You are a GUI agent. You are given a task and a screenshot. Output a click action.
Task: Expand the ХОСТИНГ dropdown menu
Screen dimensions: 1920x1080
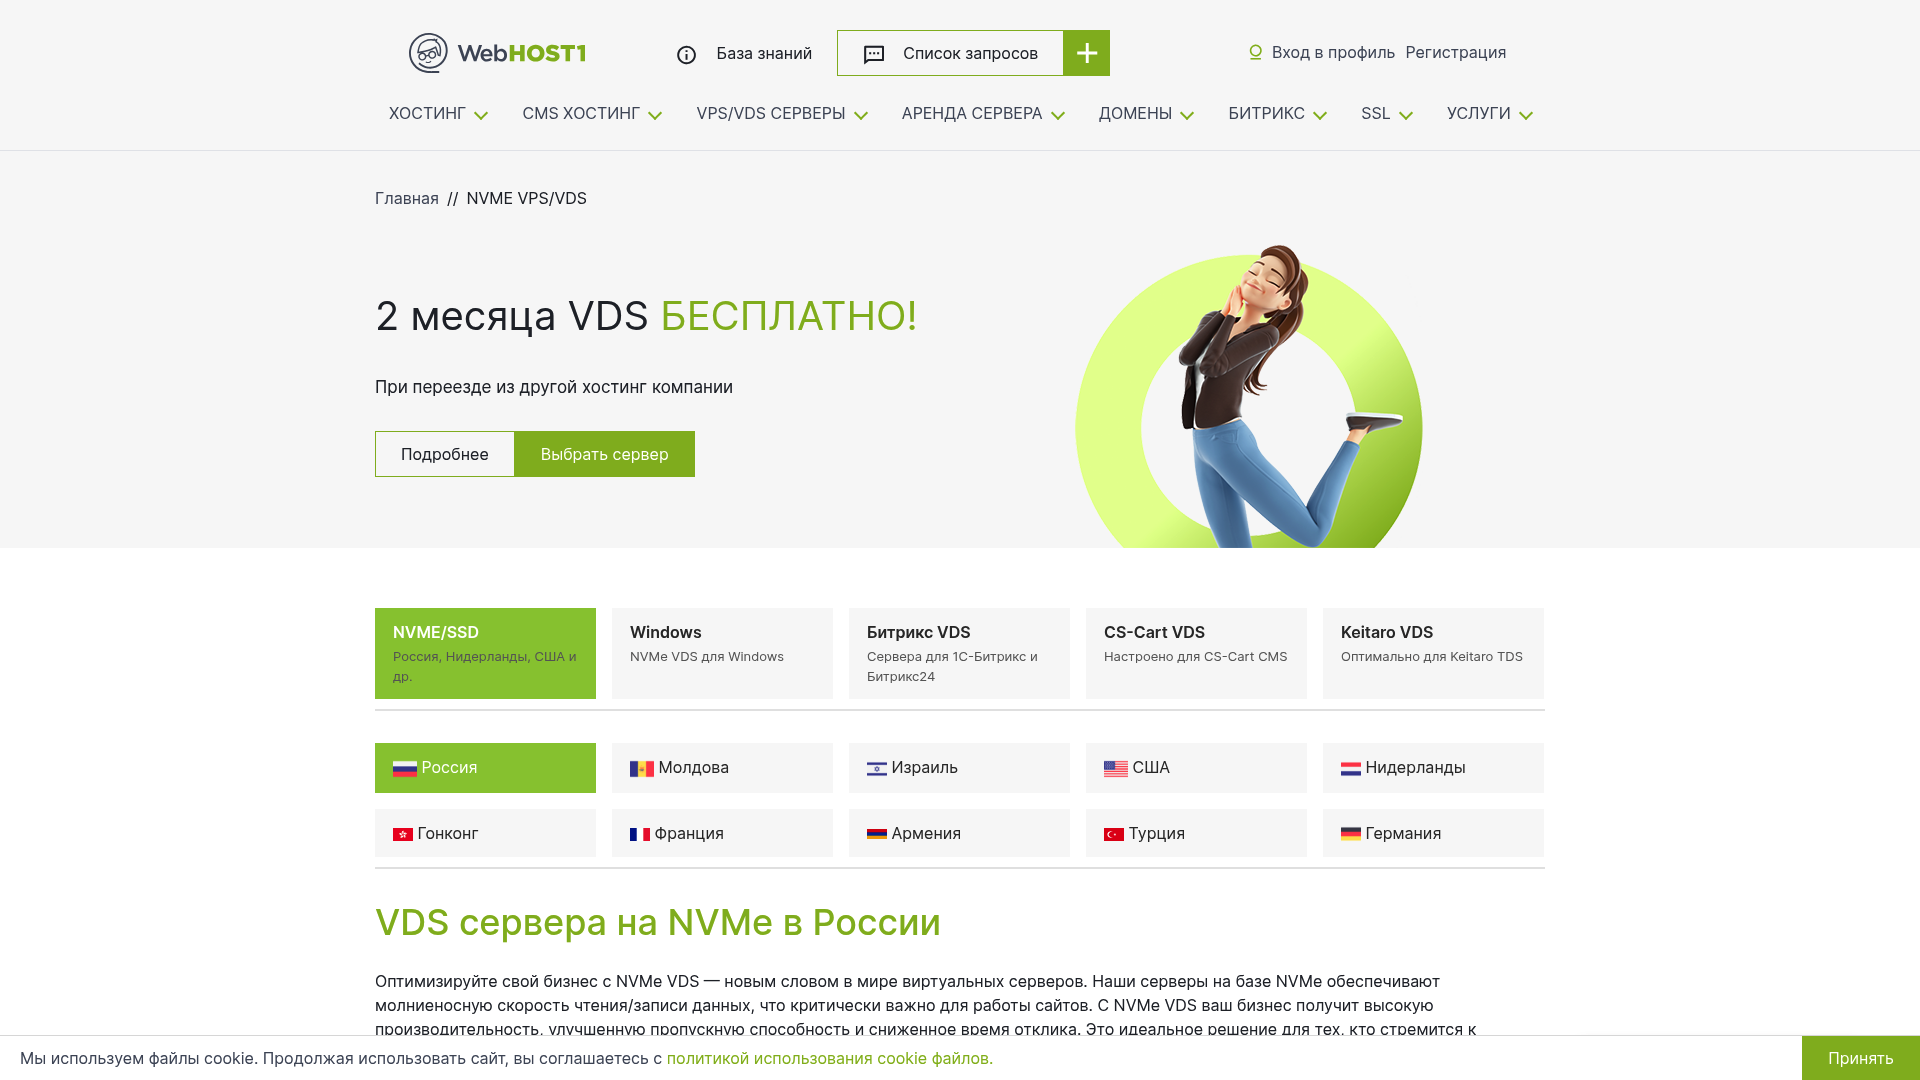click(x=439, y=114)
